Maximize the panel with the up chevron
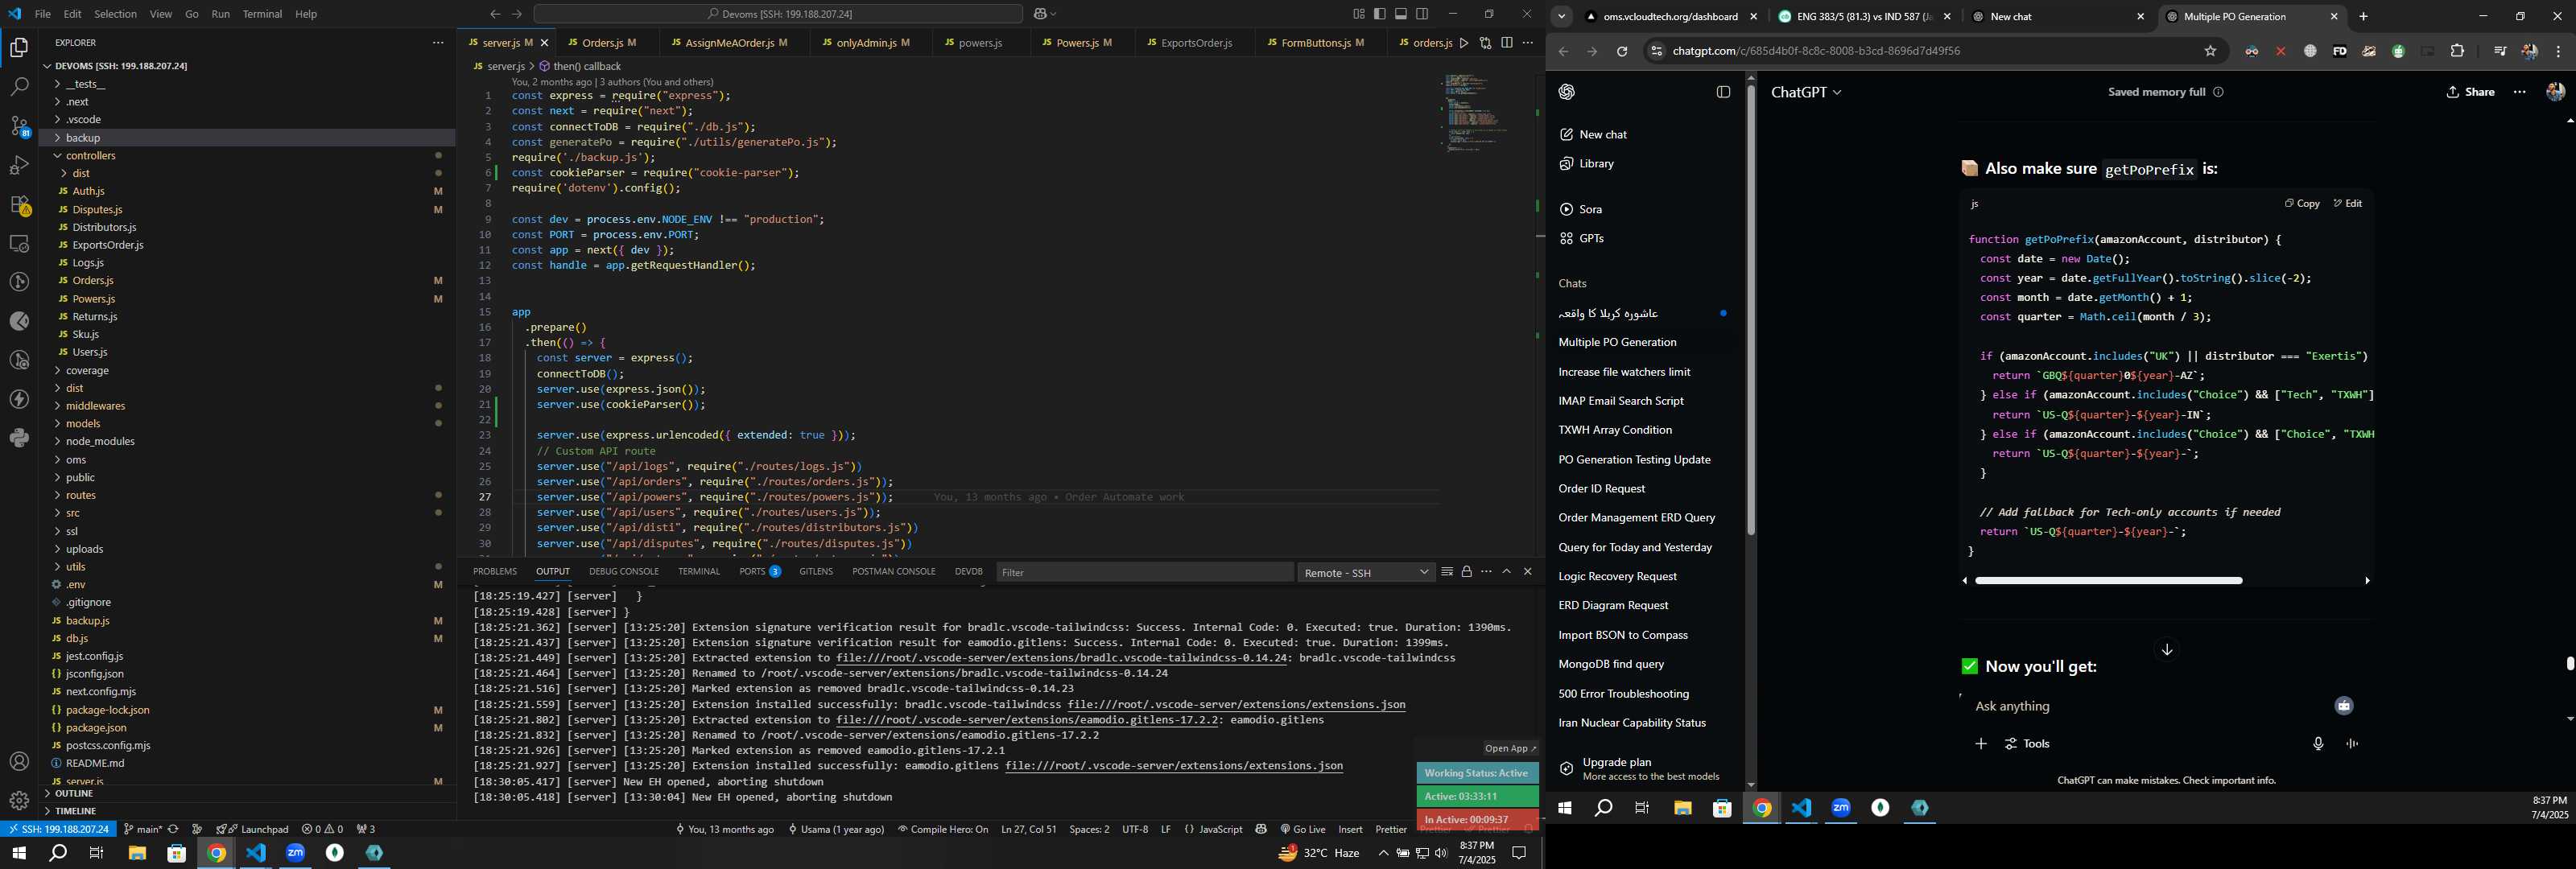2576x869 pixels. pyautogui.click(x=1507, y=572)
